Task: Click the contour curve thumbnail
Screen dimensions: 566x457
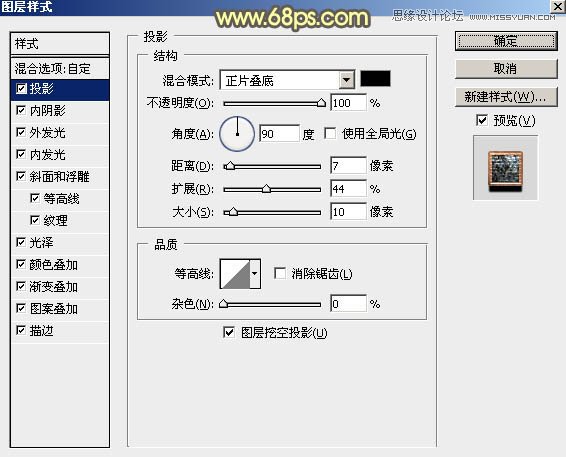Action: pos(235,274)
